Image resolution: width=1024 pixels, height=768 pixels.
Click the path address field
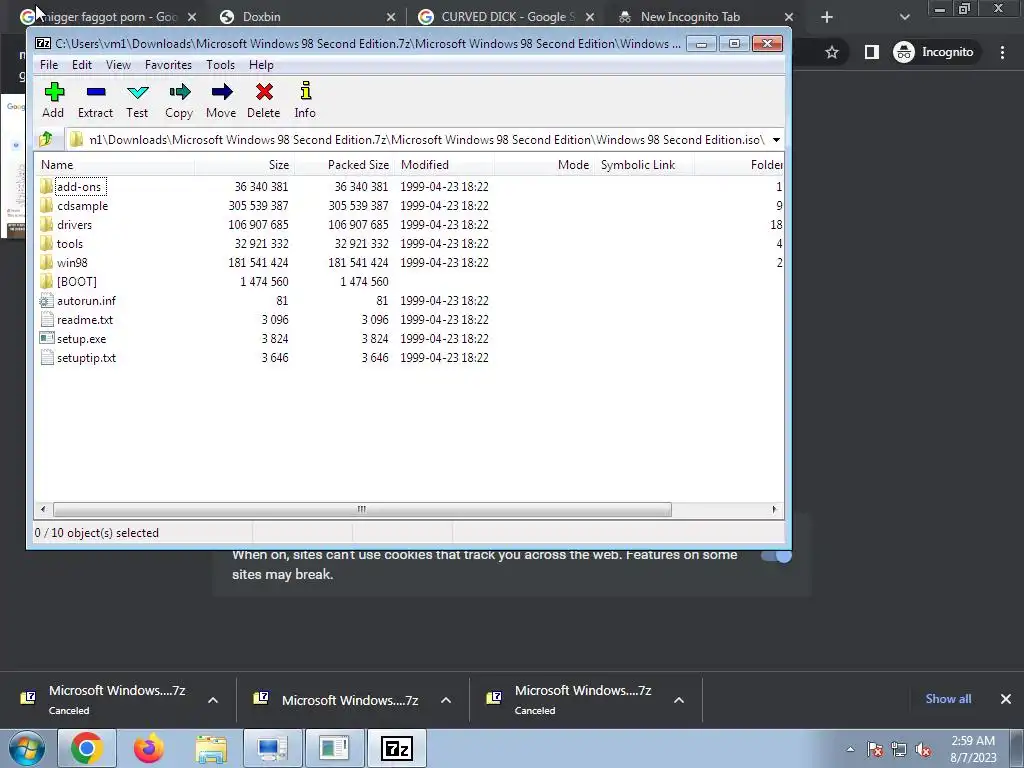click(418, 140)
